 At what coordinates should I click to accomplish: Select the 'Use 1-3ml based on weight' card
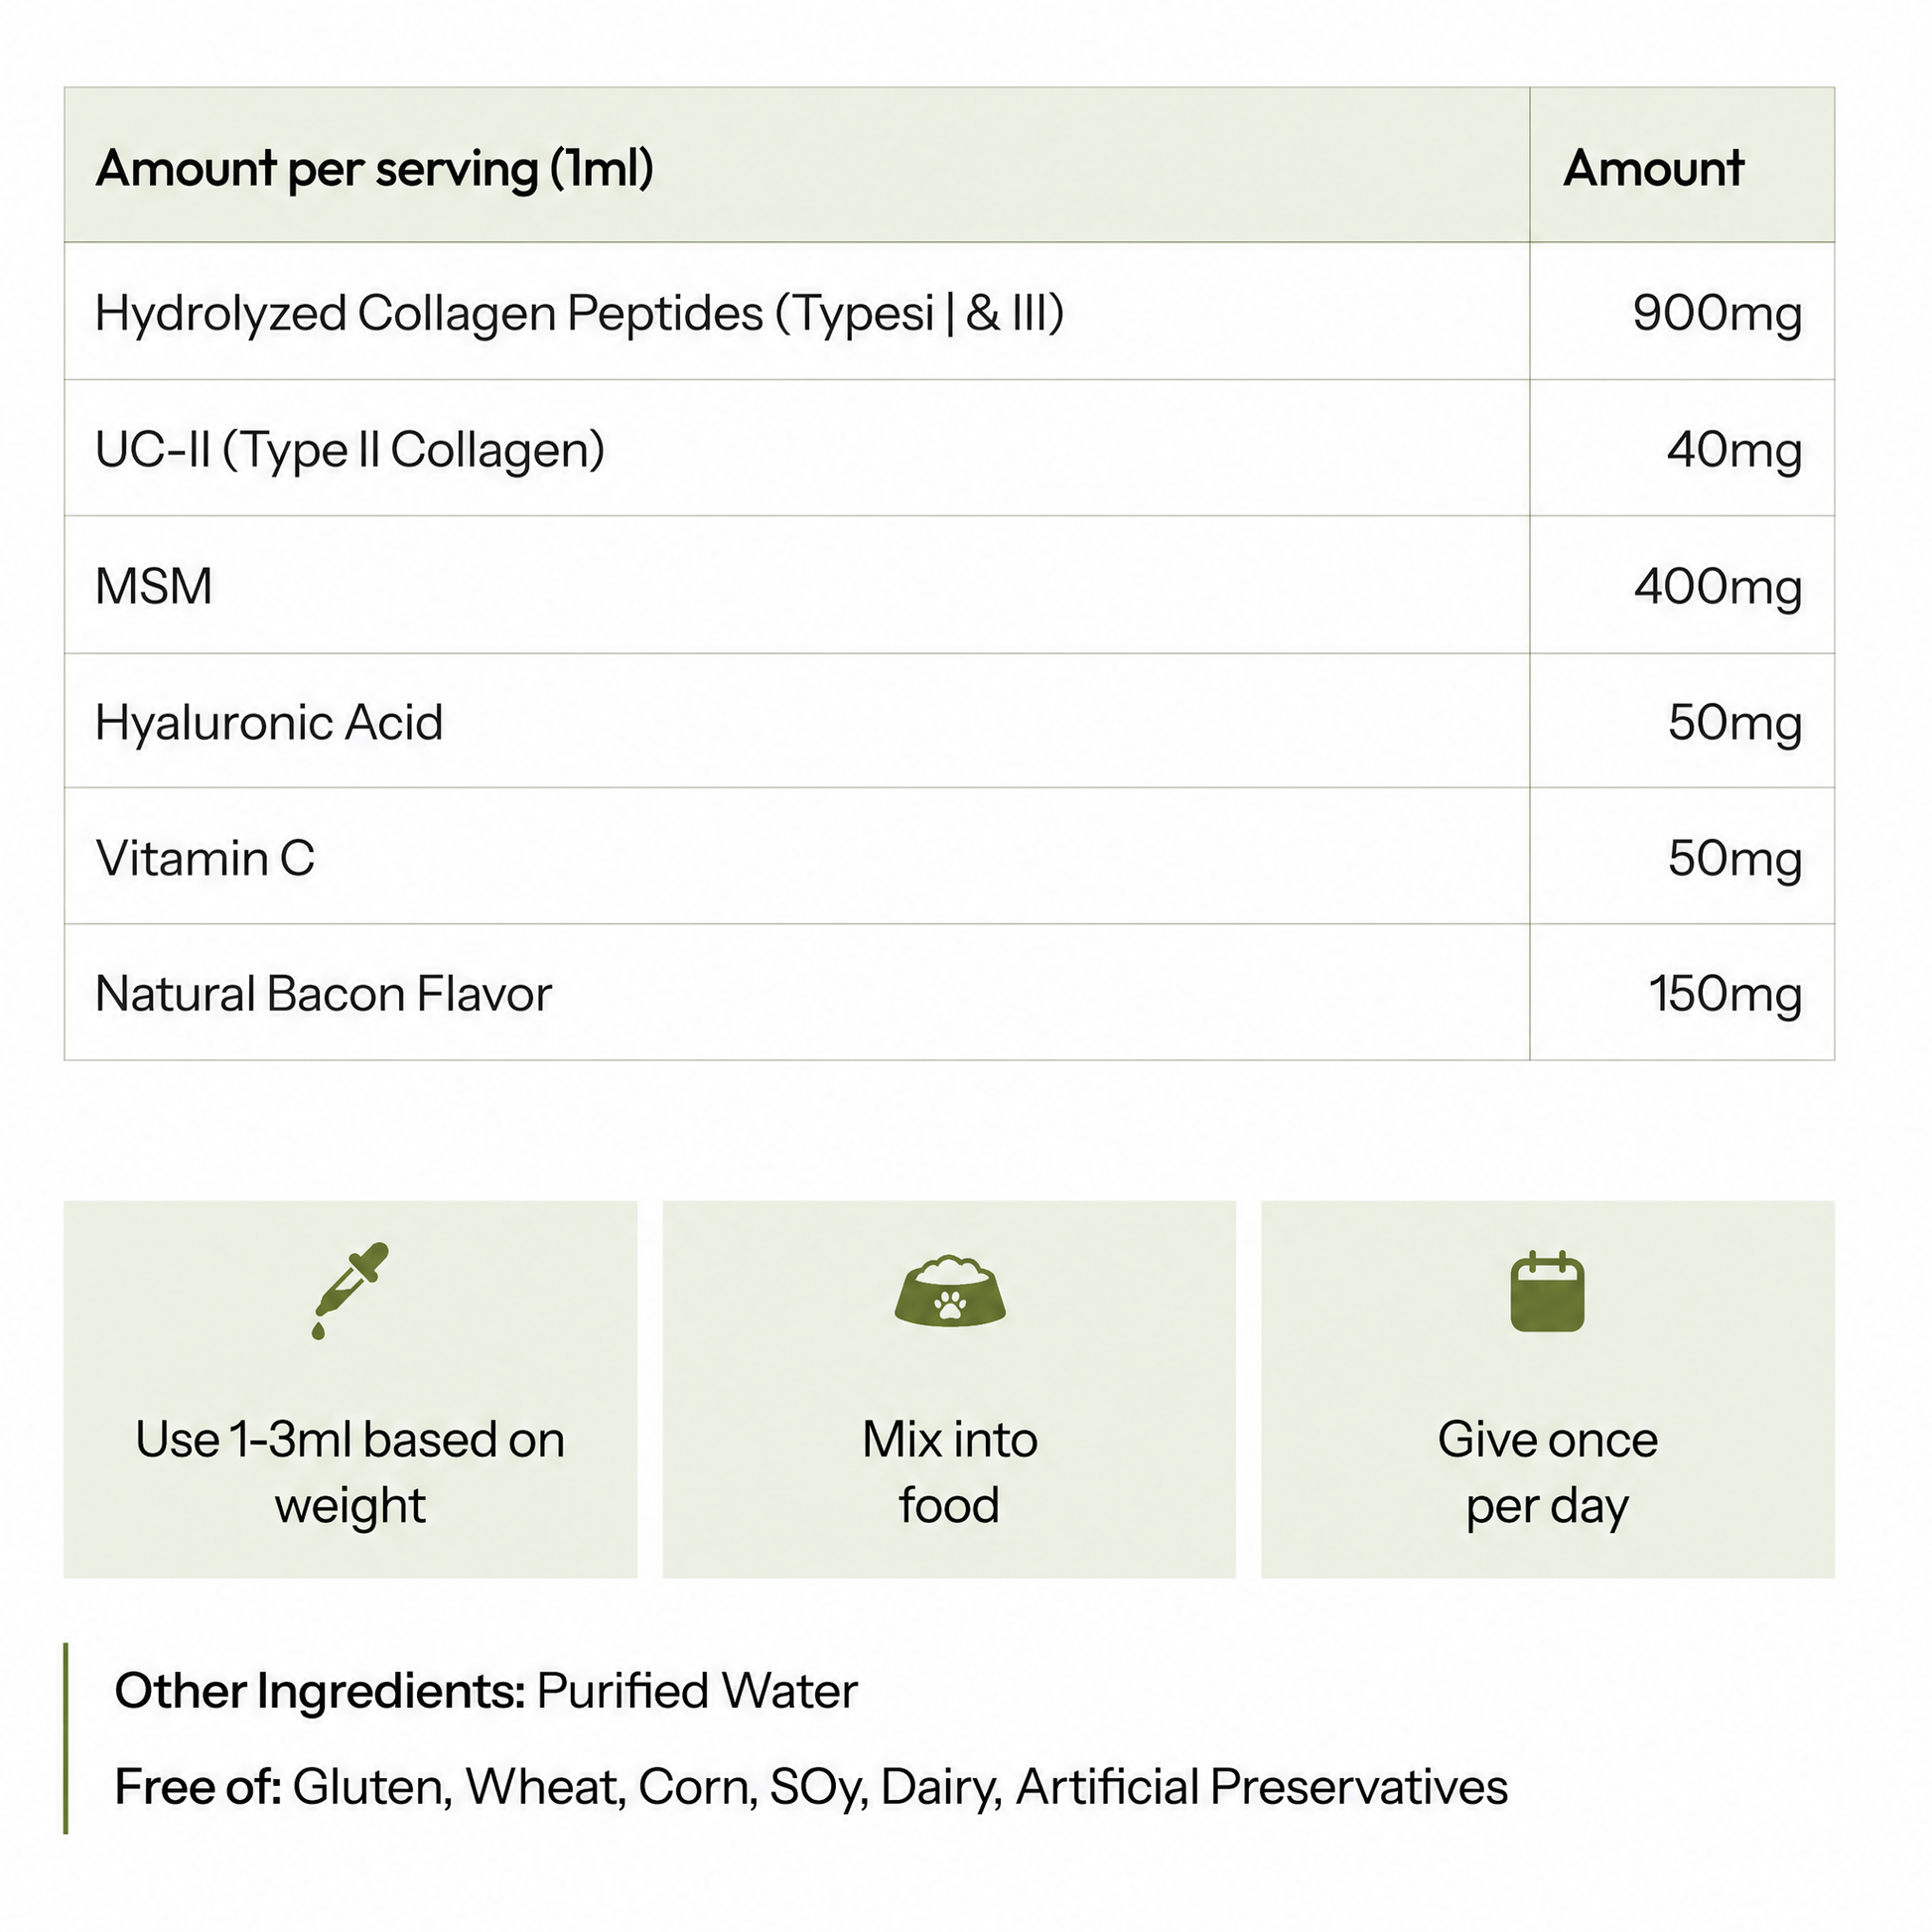[350, 1389]
